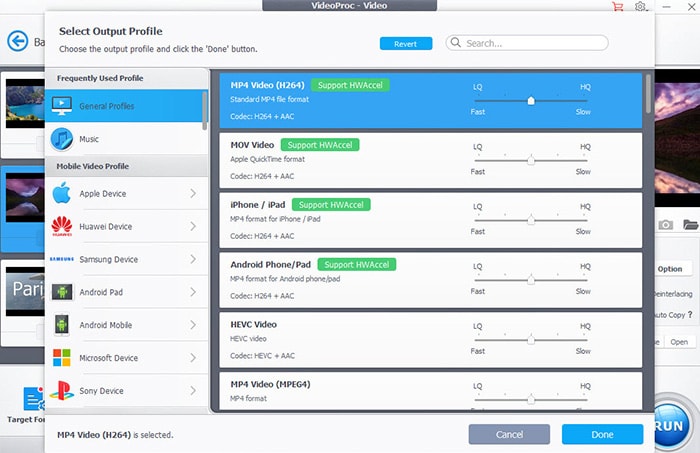The width and height of the screenshot is (700, 453).
Task: Open the settings gear icon
Action: [641, 7]
